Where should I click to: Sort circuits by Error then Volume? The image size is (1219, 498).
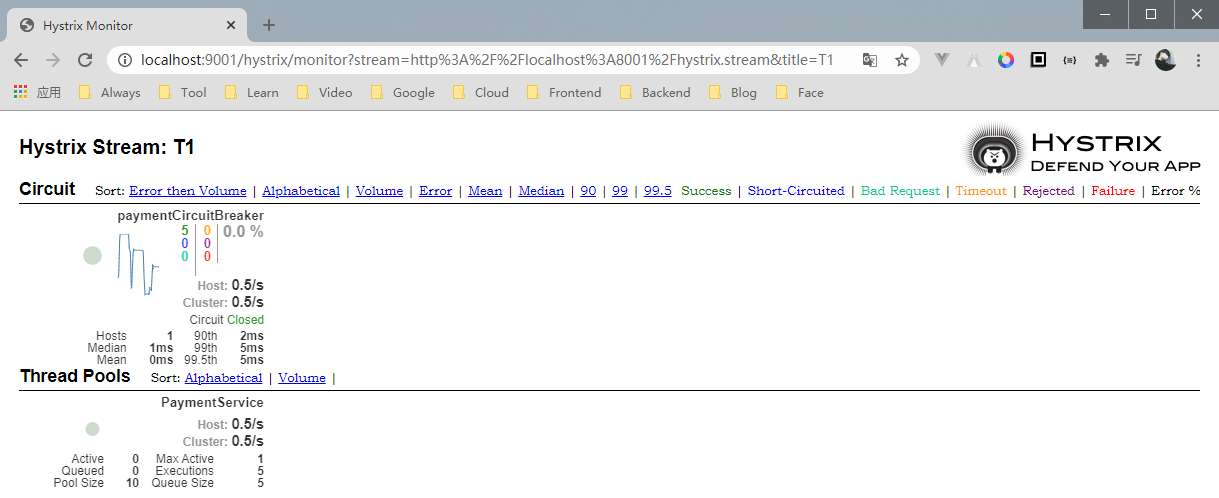188,191
